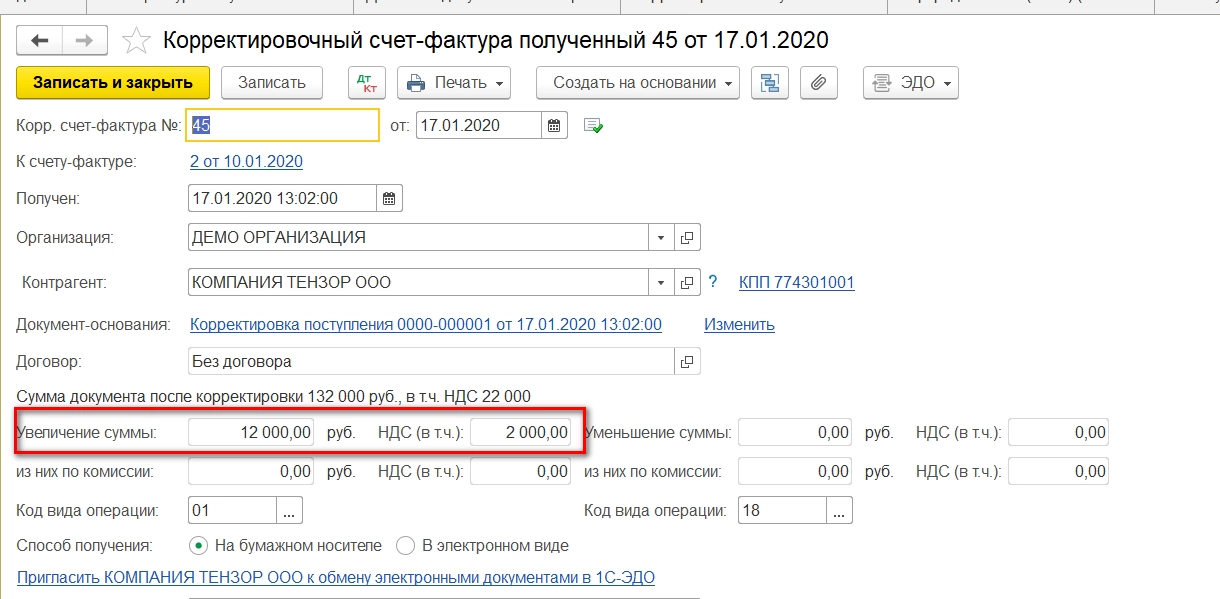This screenshot has width=1220, height=599.
Task: Click invite КОМПАНИЯ ТЕНЗОР to 1С-ЭДО link
Action: coord(336,577)
